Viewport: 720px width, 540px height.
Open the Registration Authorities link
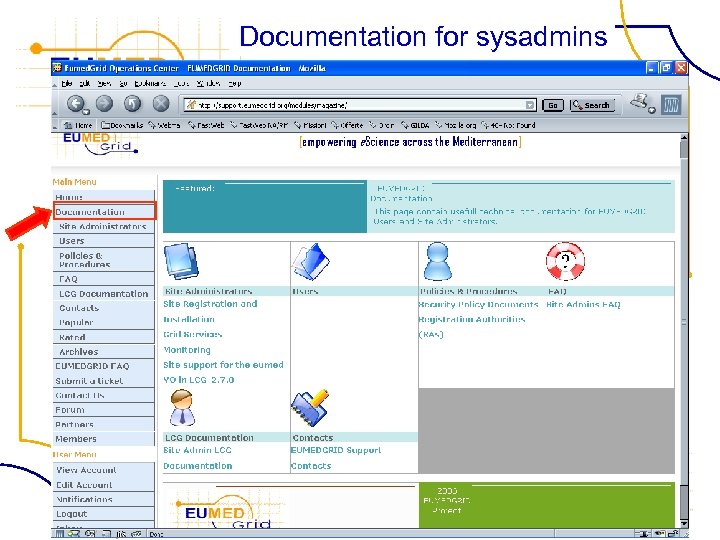pos(472,326)
